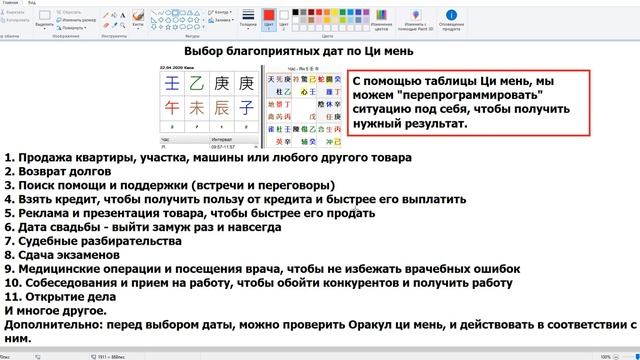Open the Rotate (Повернуть) dropdown
This screenshot has width=640, height=360.
[72, 28]
